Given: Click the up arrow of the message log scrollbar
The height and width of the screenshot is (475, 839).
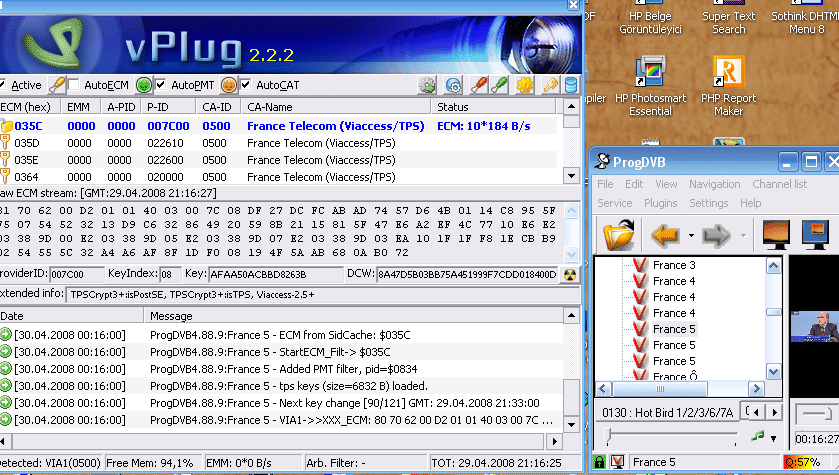Looking at the screenshot, I should [571, 316].
